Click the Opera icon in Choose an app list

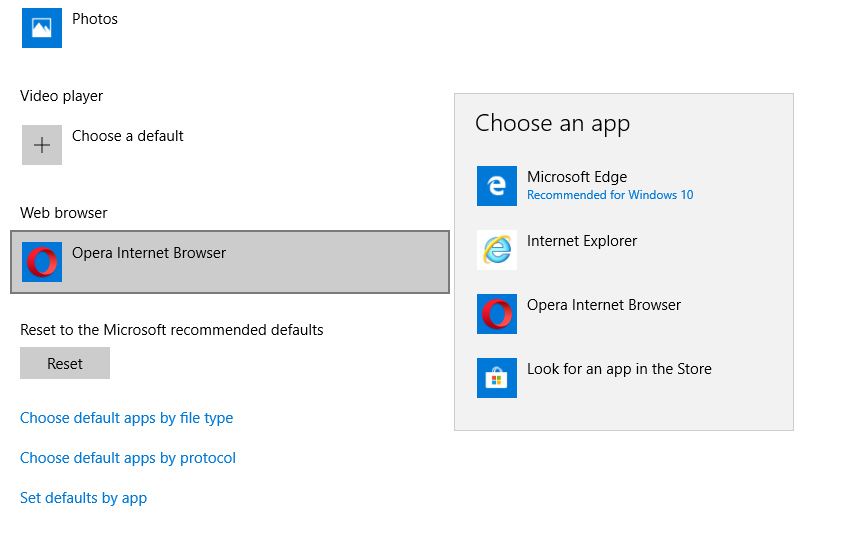(497, 314)
